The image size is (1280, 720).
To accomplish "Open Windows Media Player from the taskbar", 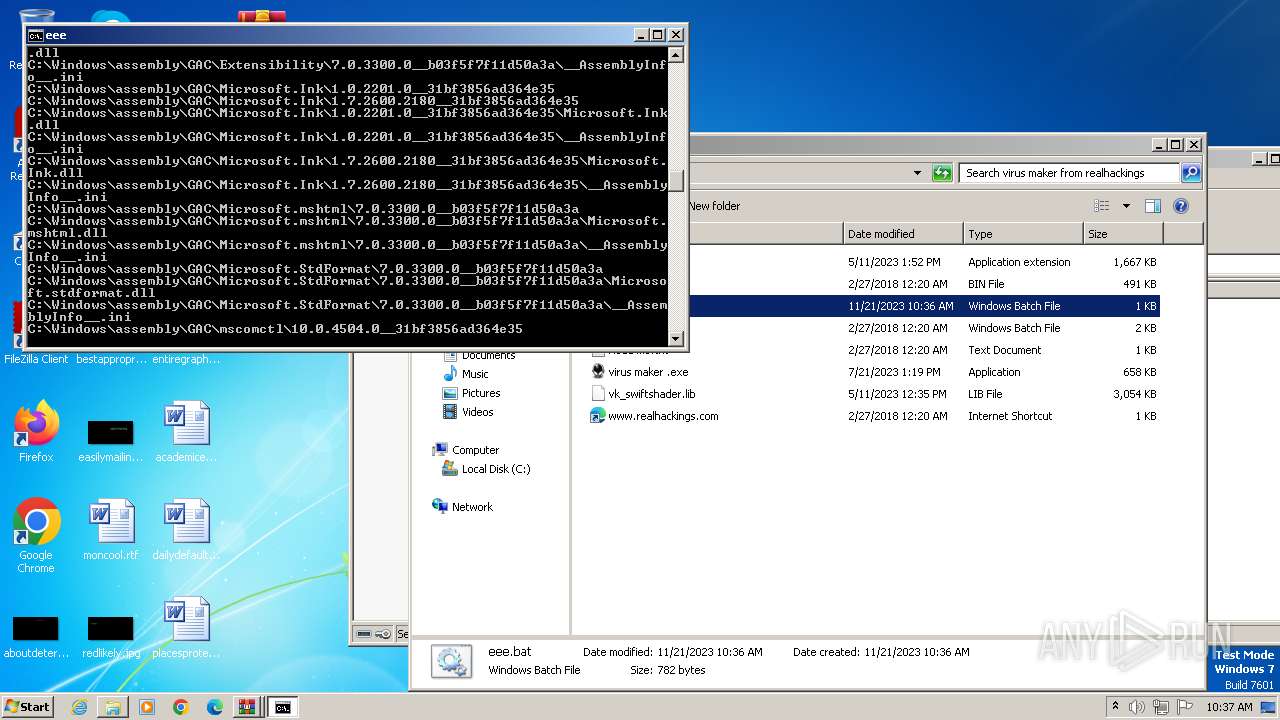I will [147, 707].
